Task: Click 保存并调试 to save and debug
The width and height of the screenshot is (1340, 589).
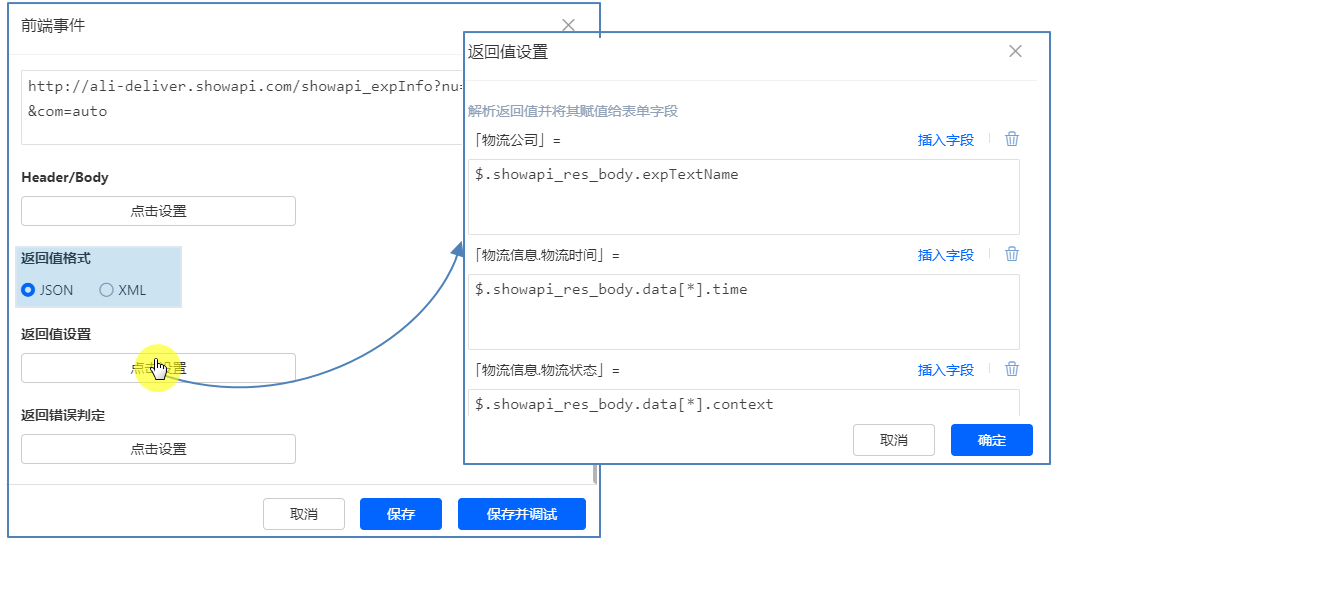Action: point(521,514)
